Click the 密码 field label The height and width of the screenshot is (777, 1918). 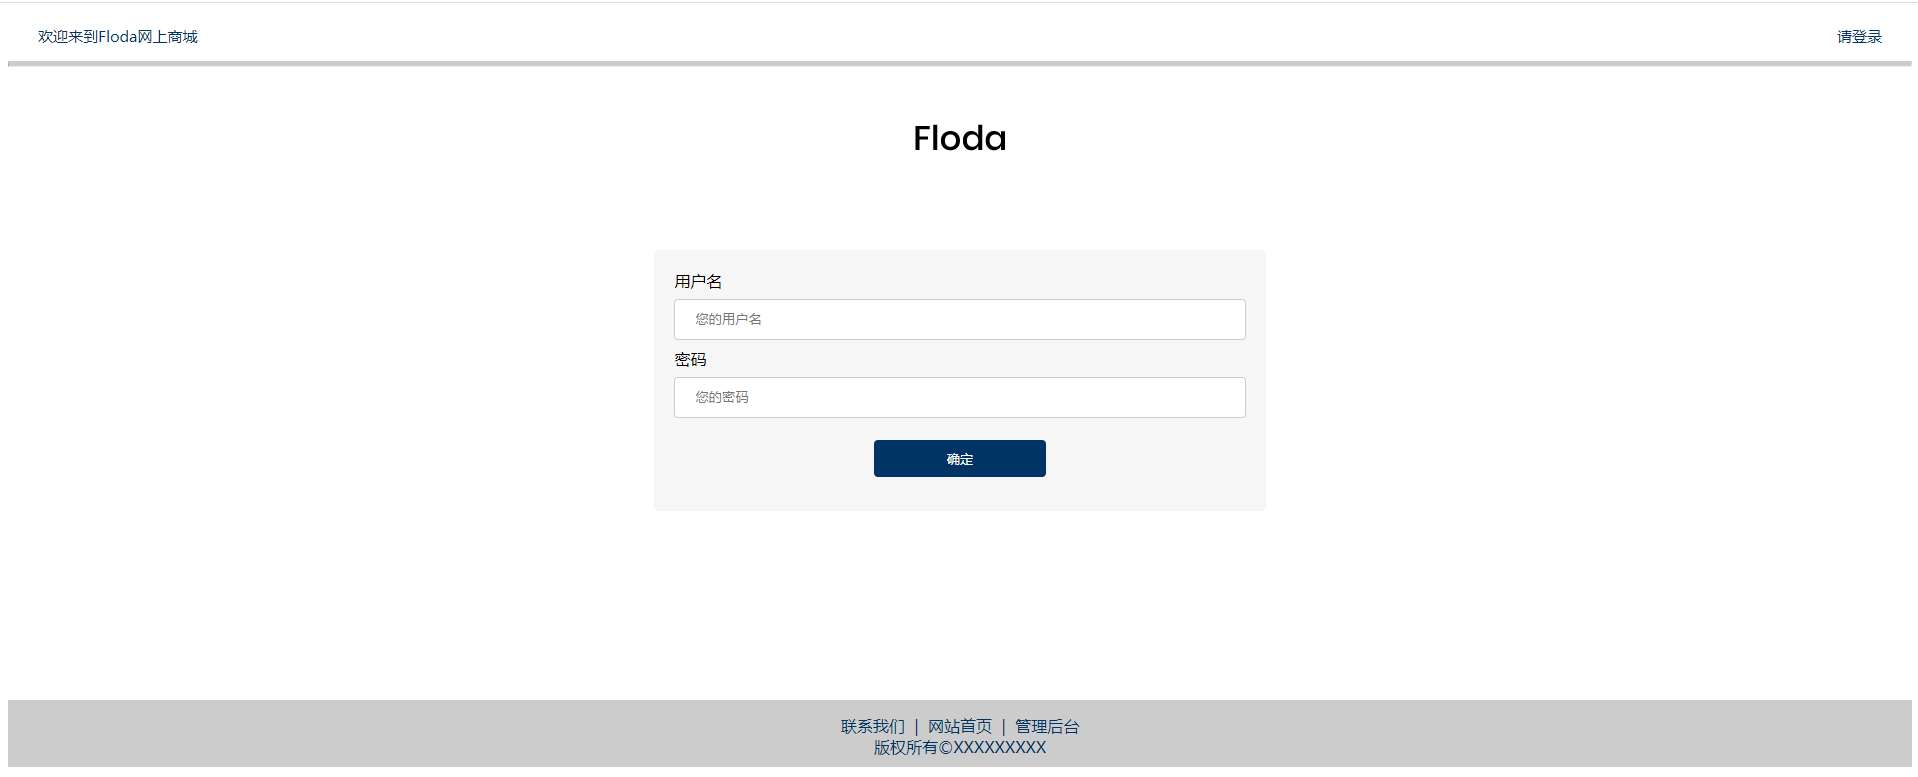coord(690,360)
